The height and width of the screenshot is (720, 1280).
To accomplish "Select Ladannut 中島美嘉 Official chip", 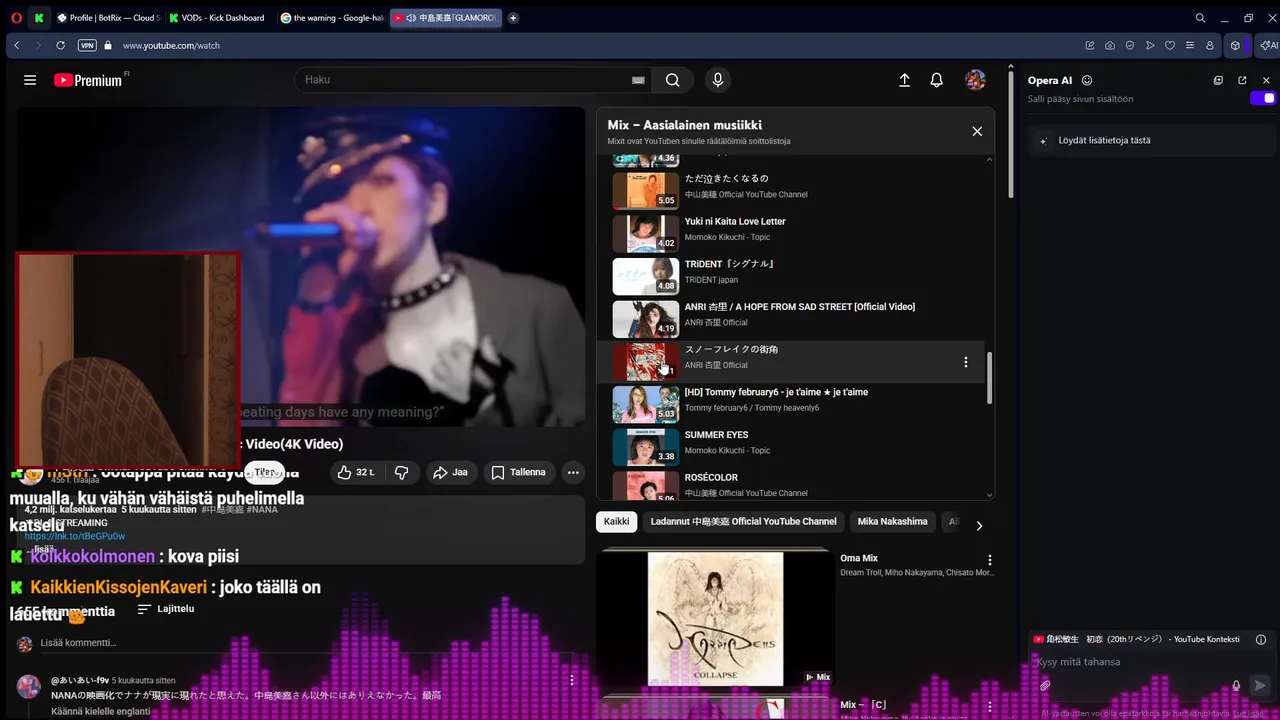I will pos(743,521).
